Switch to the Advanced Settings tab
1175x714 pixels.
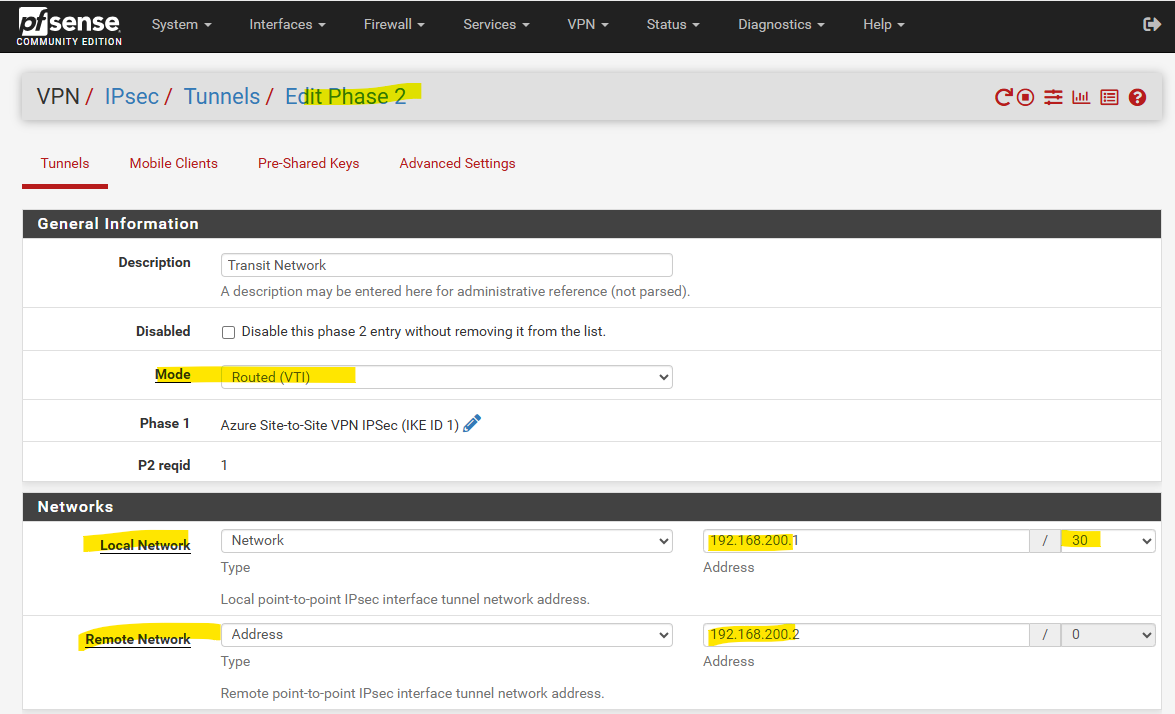[x=457, y=163]
